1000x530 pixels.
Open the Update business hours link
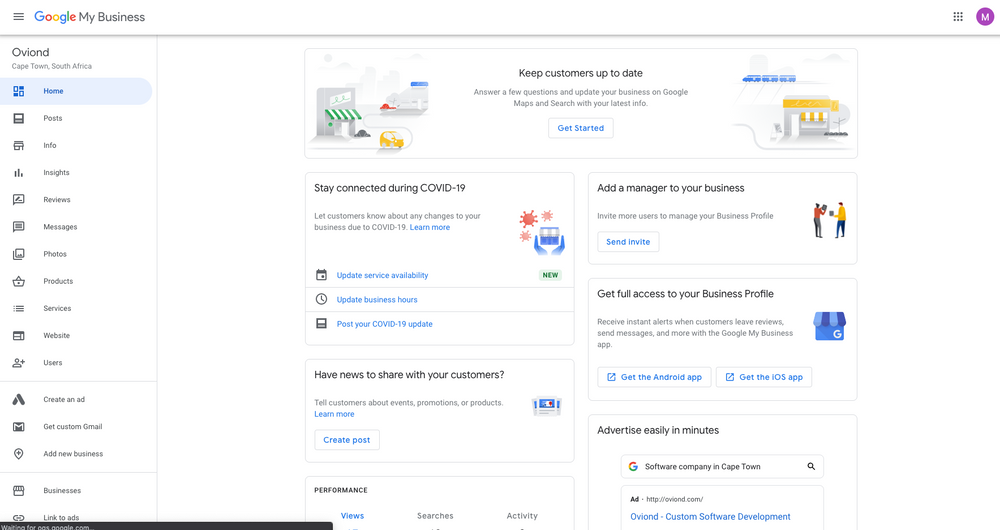coord(377,300)
